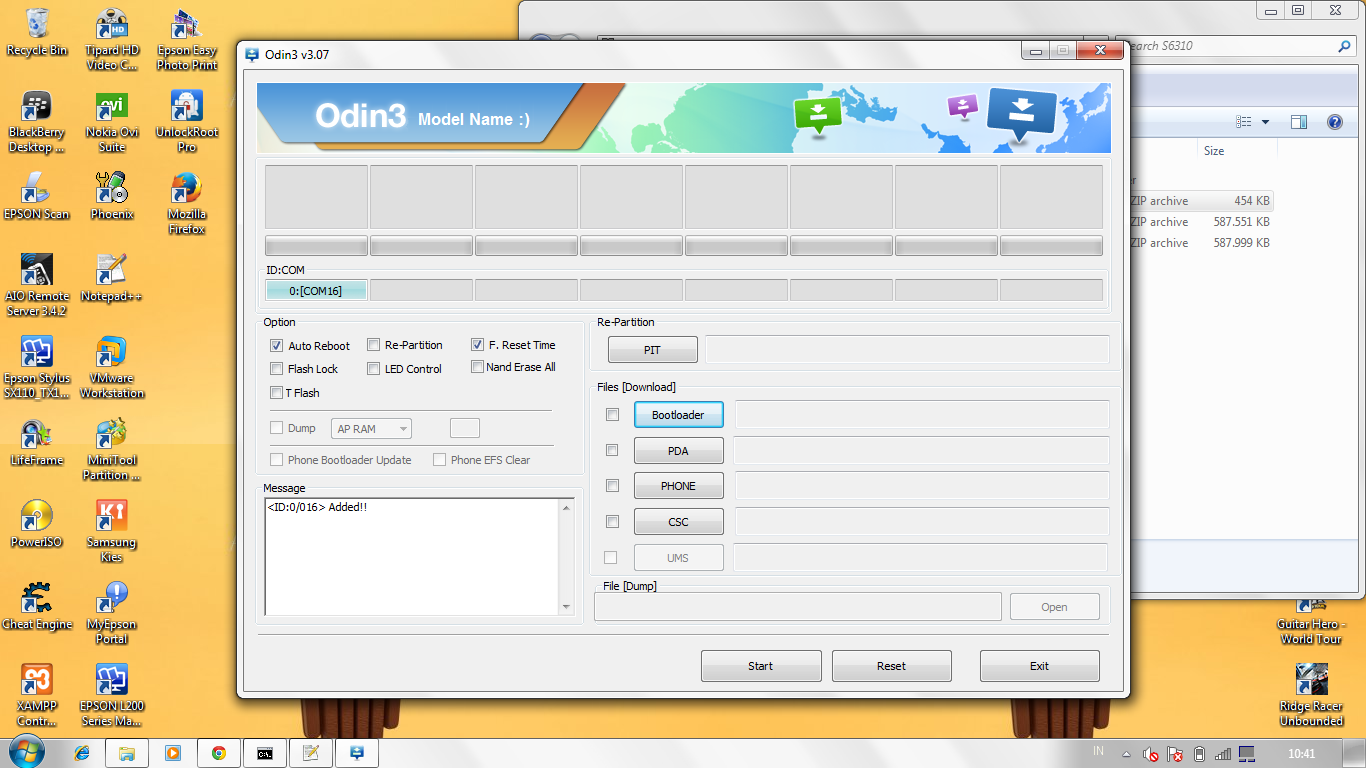Uncheck F. Reset Time option
1366x768 pixels.
coord(478,345)
